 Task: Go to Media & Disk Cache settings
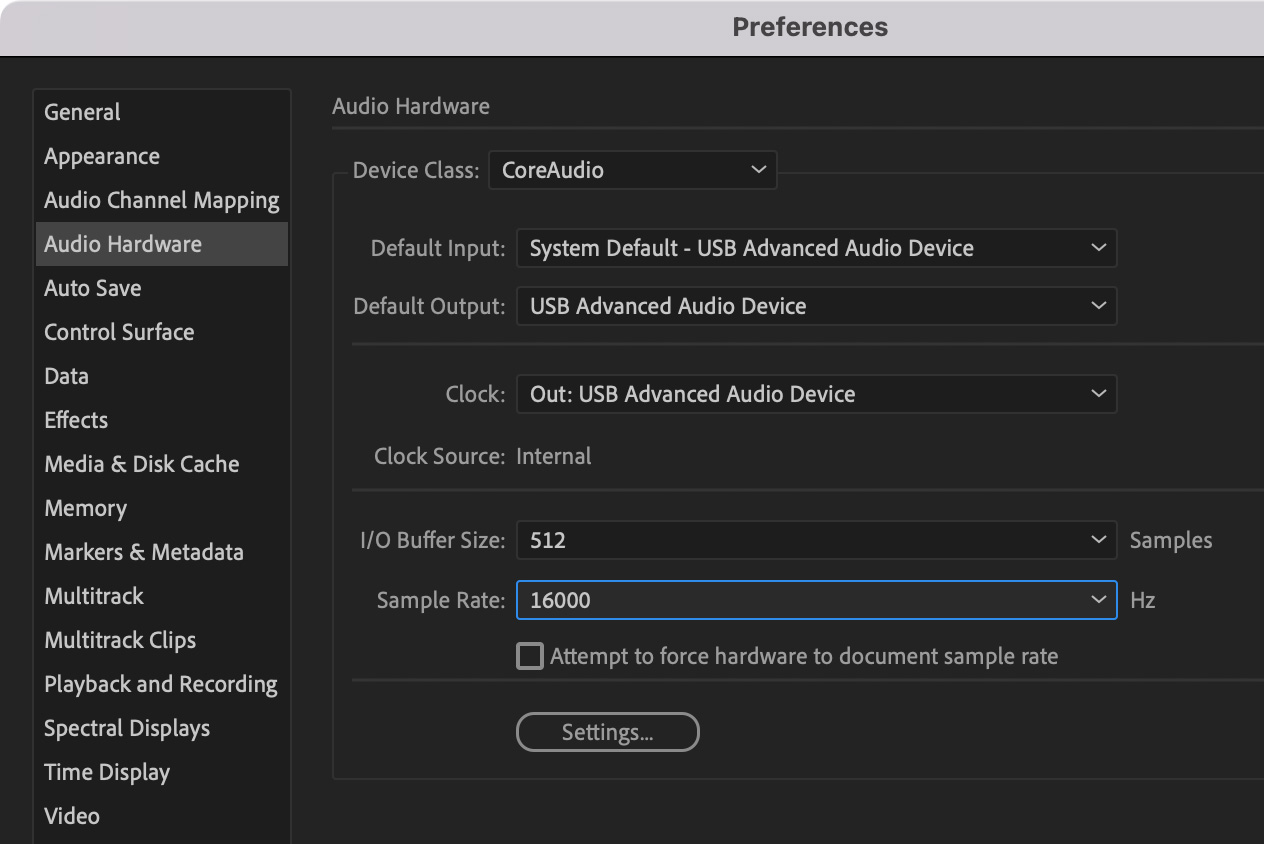[x=162, y=464]
